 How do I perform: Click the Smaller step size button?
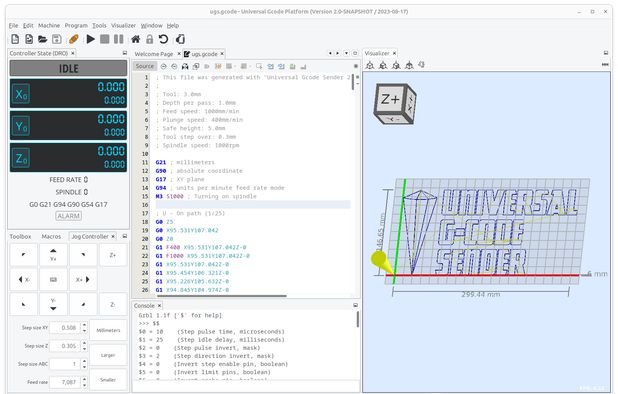[108, 379]
